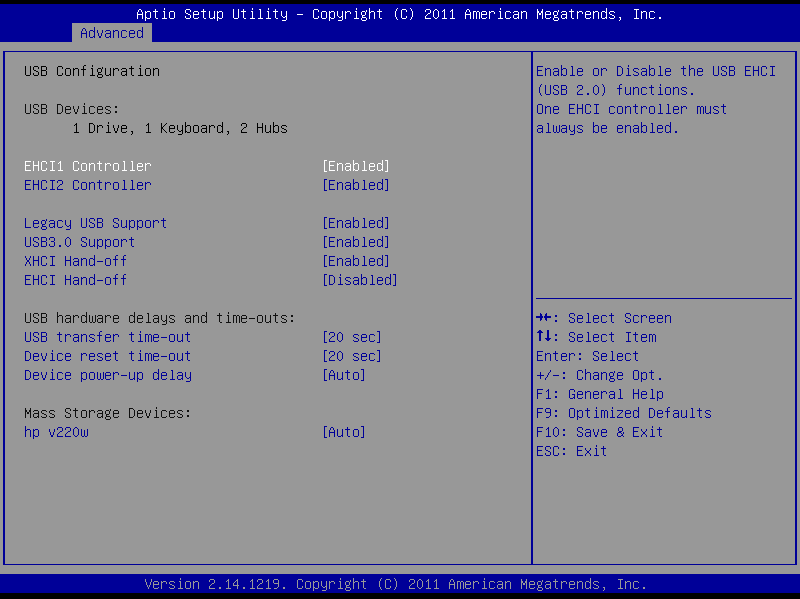Change EHCI Hand-off Disabled value

(359, 280)
